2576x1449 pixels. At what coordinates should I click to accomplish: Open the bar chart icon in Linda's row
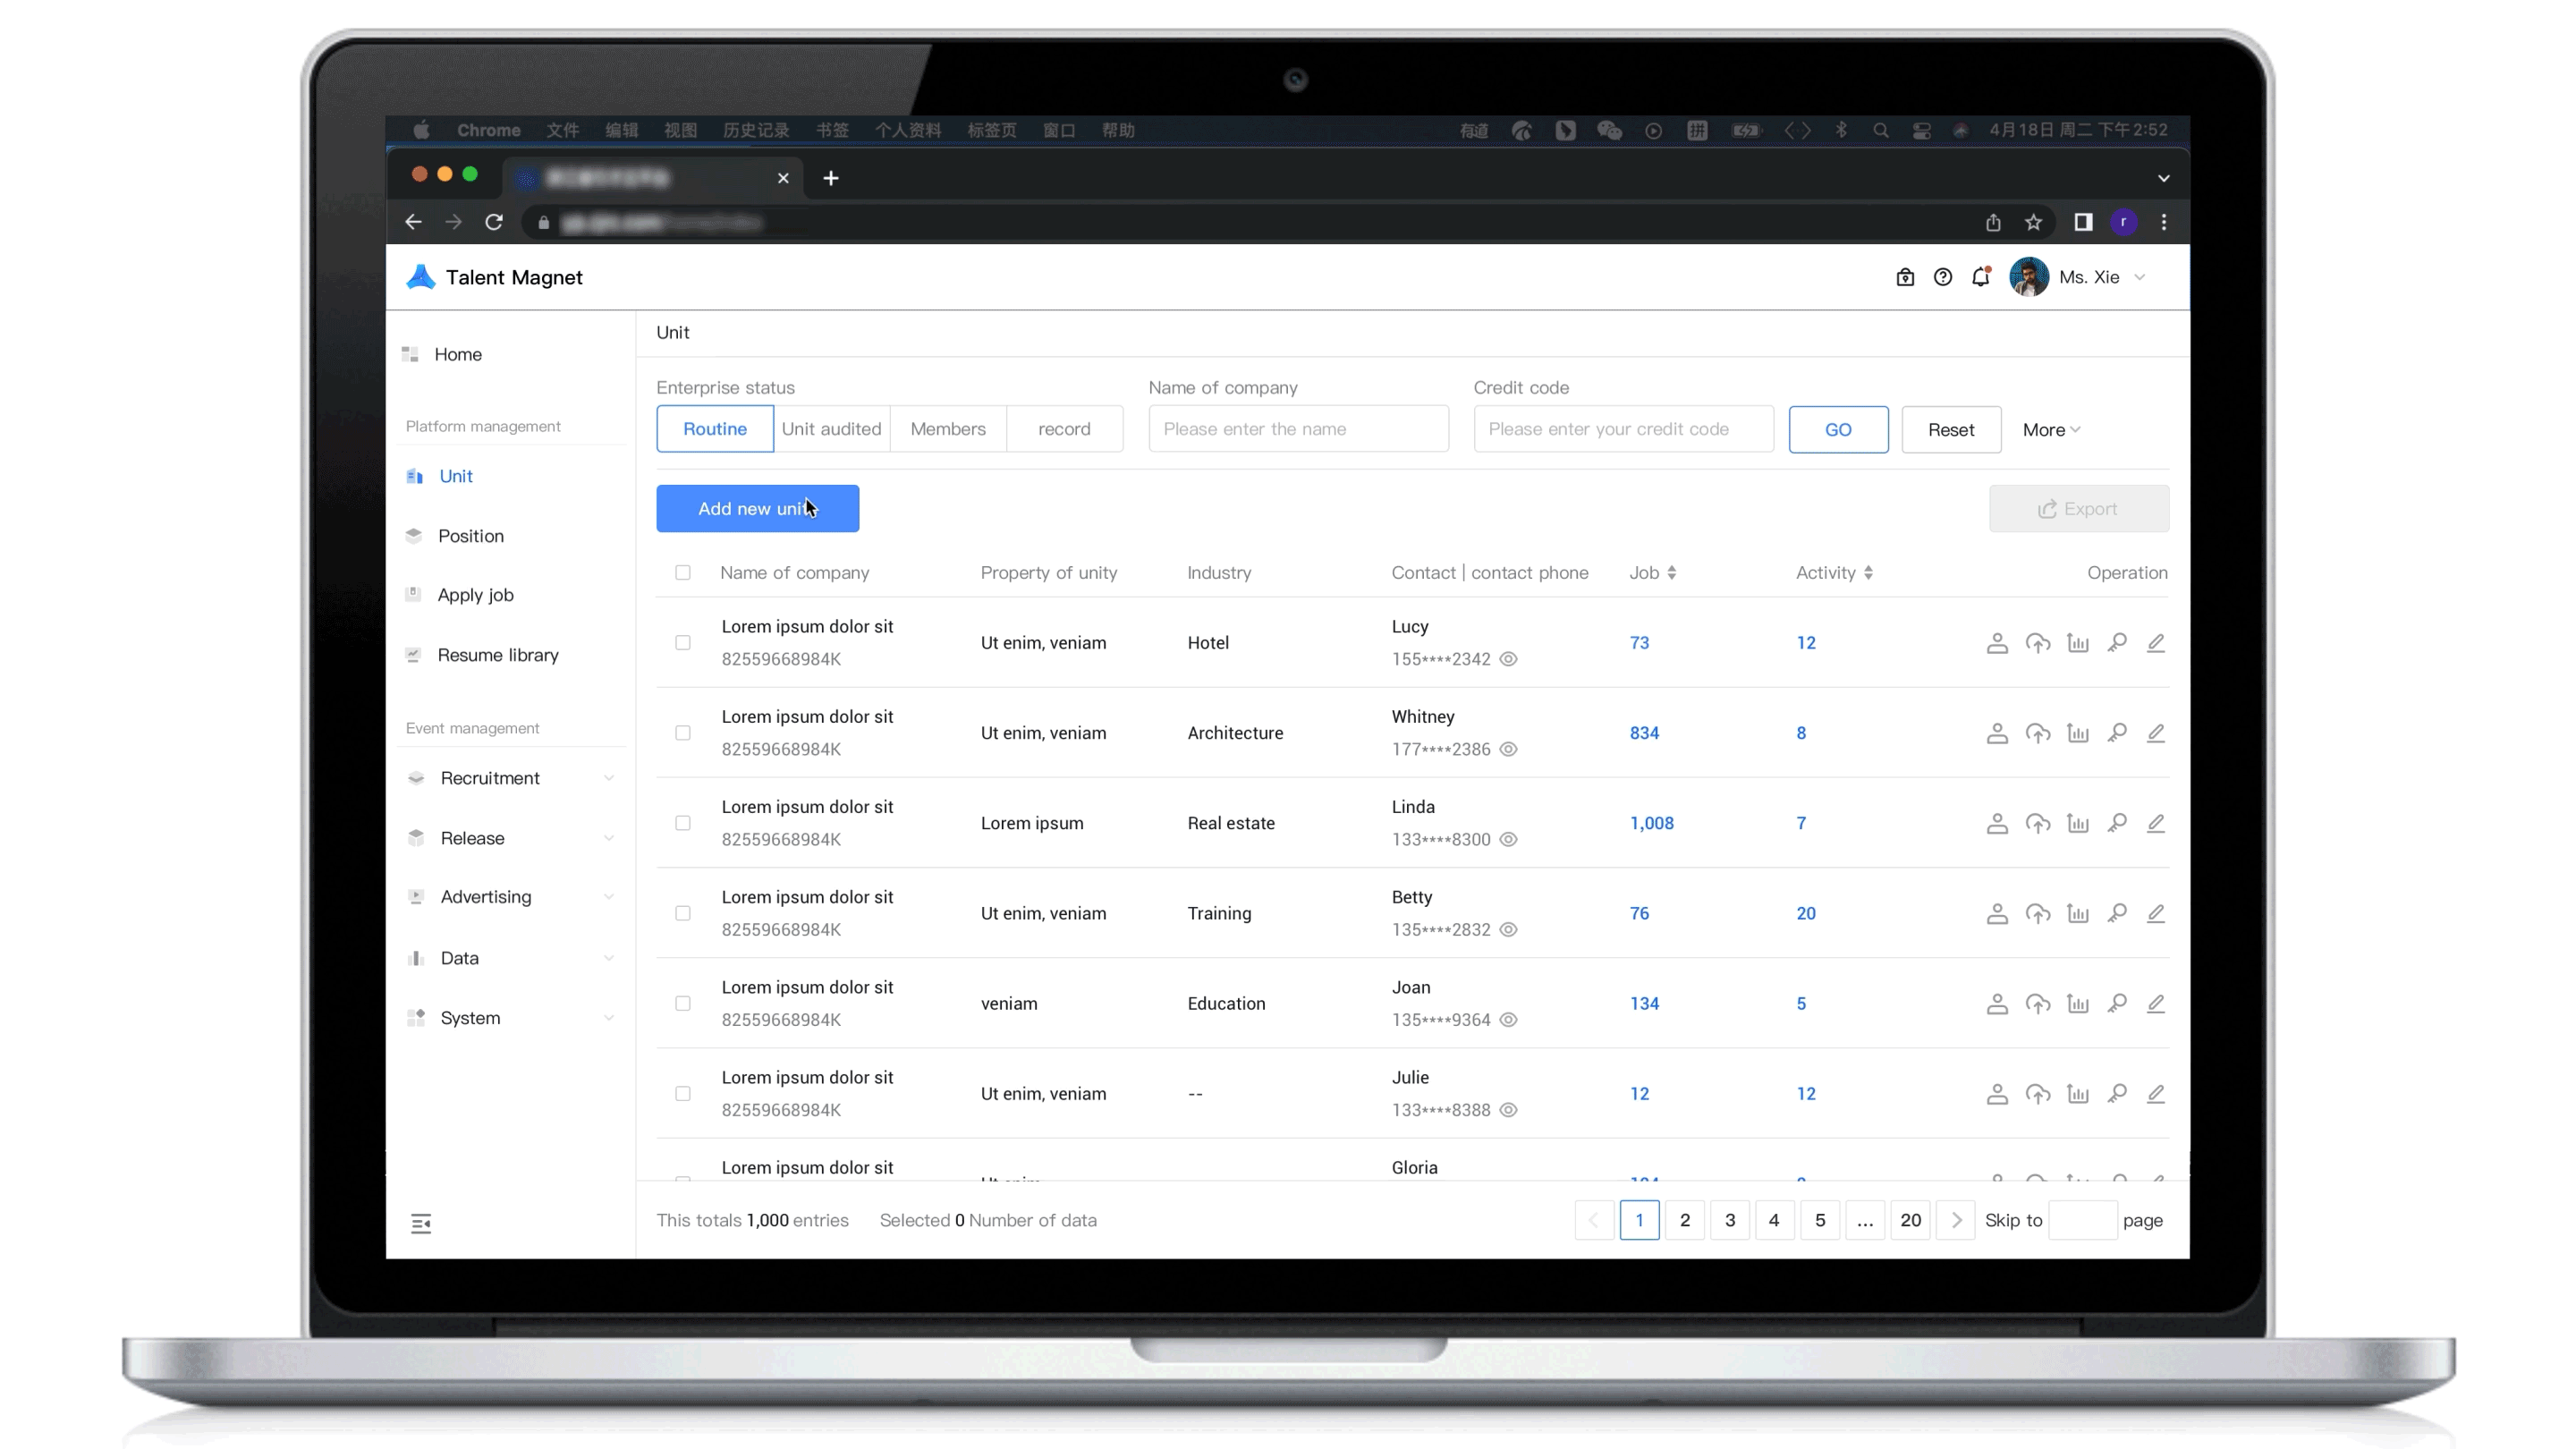click(2077, 823)
